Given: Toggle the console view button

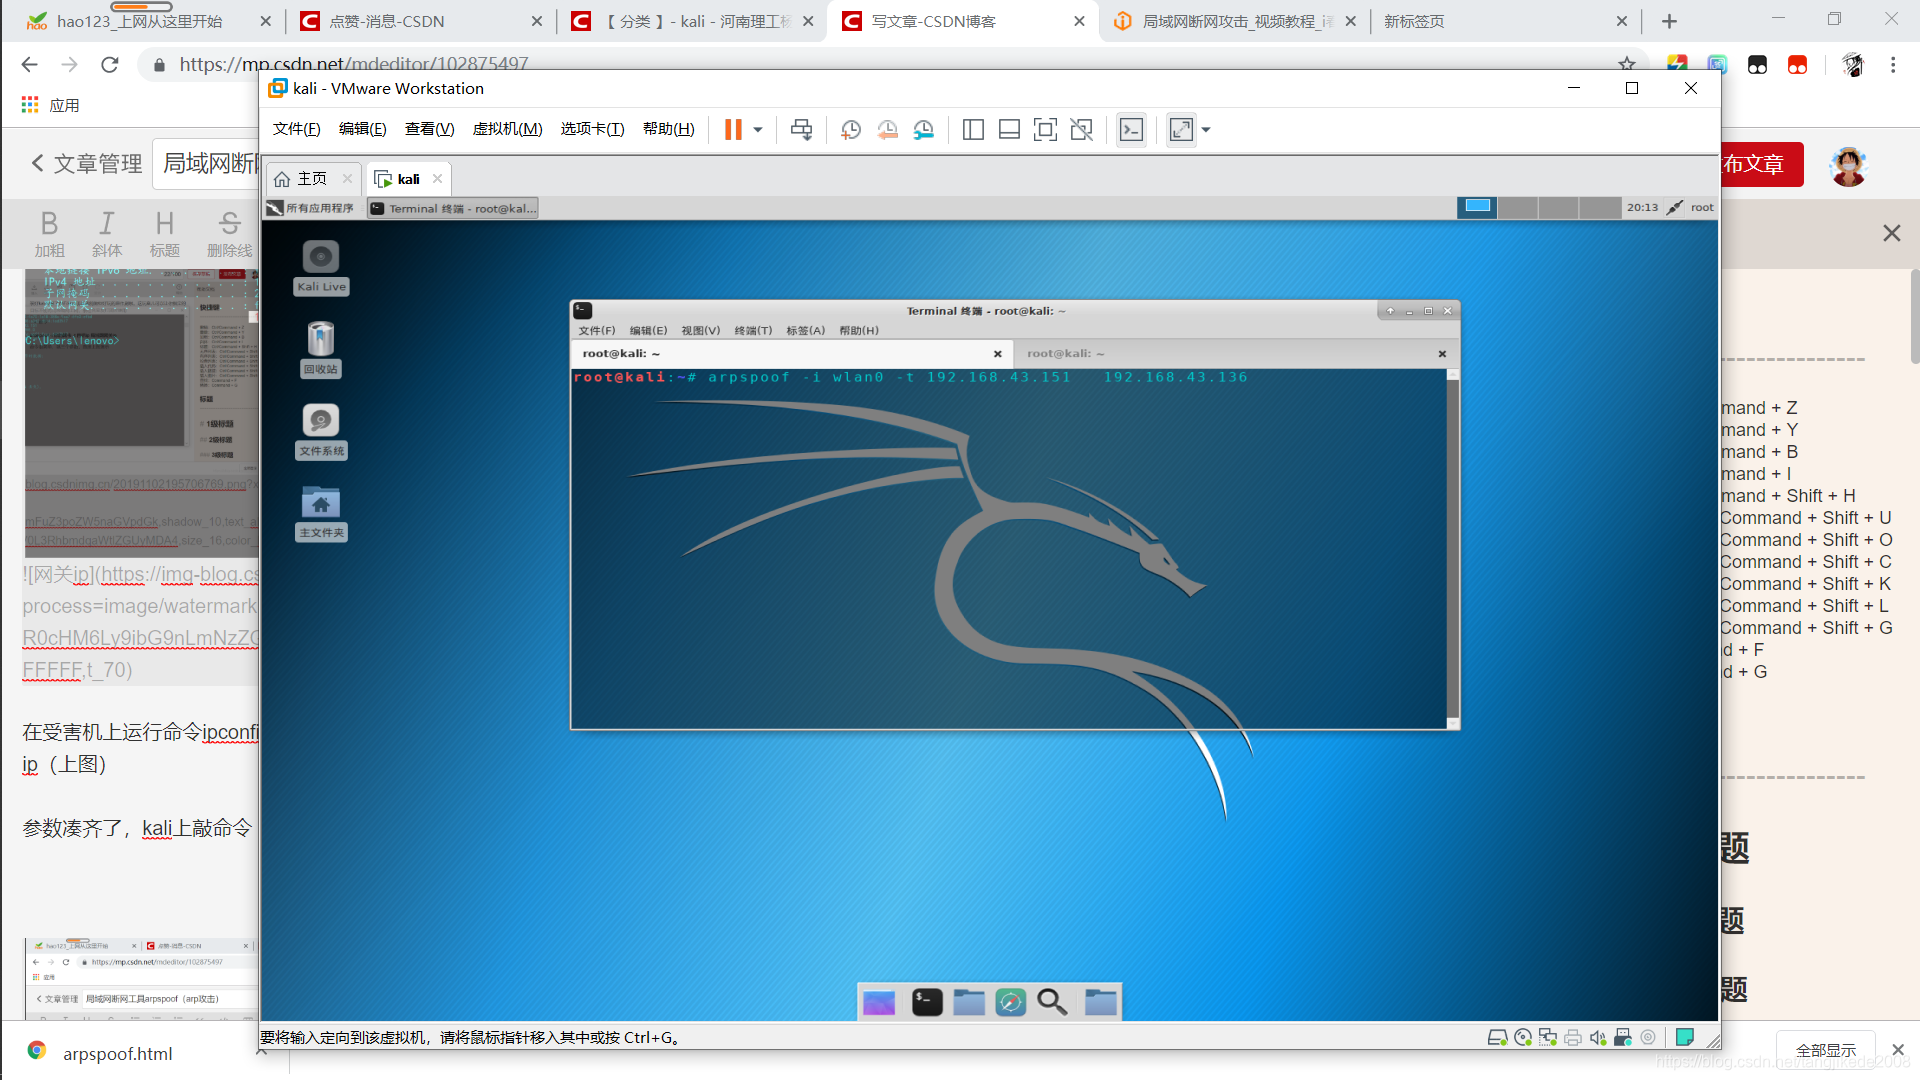Looking at the screenshot, I should pyautogui.click(x=1131, y=130).
